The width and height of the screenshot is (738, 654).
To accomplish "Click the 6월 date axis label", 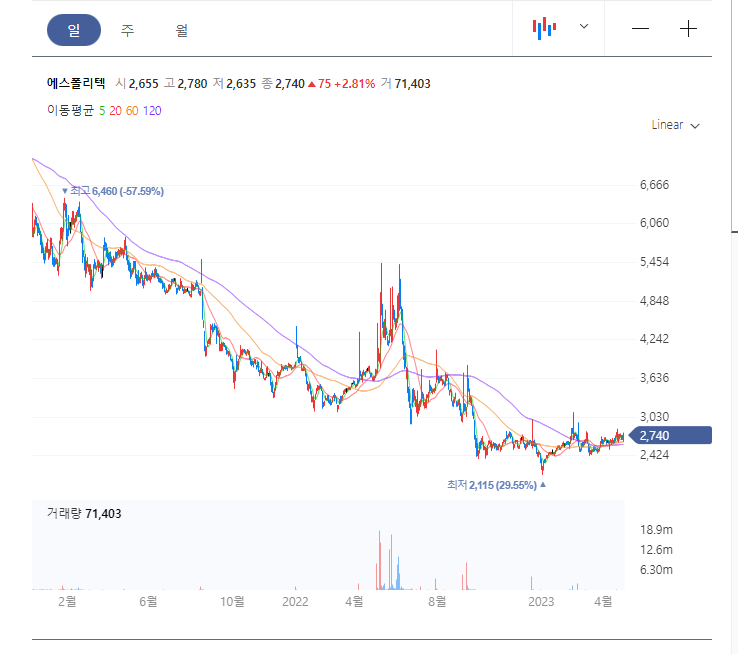I will tap(148, 601).
